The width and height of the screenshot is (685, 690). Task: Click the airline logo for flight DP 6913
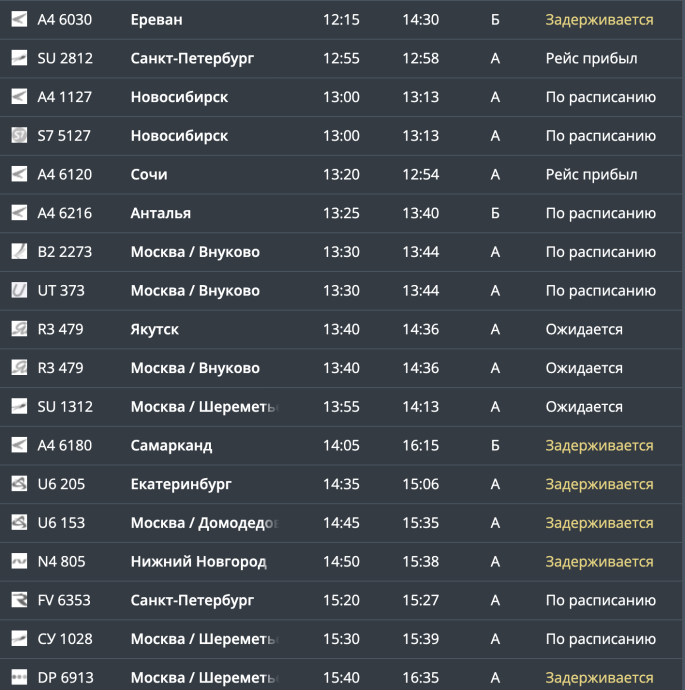[19, 678]
